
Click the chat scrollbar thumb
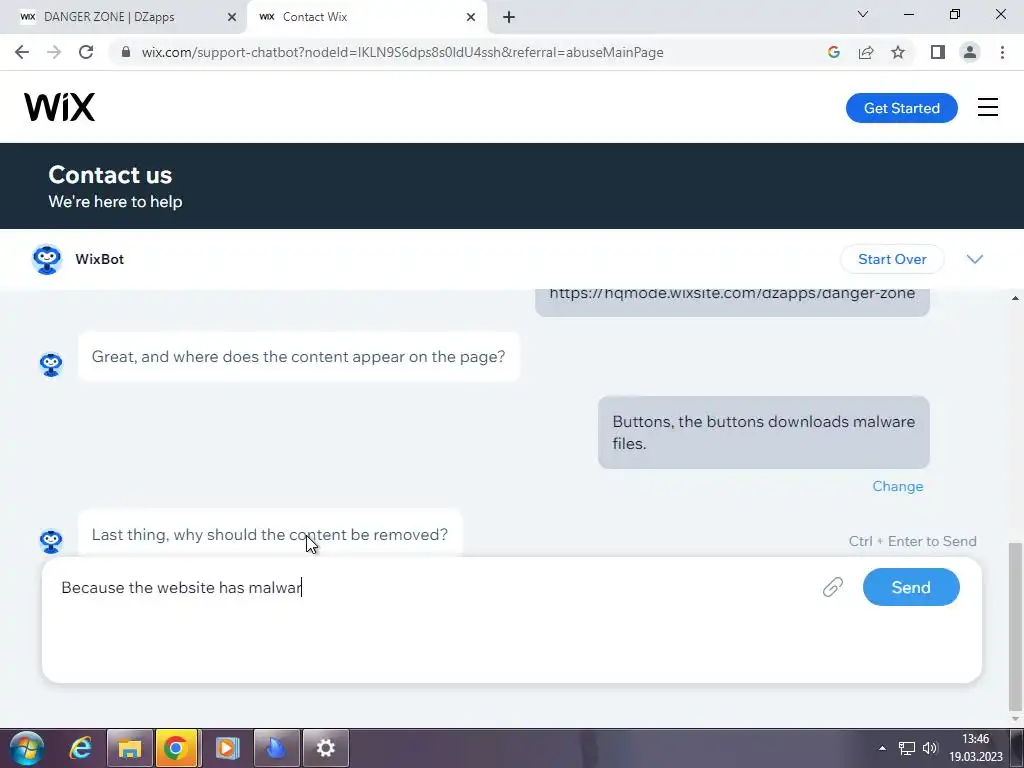pyautogui.click(x=1015, y=626)
